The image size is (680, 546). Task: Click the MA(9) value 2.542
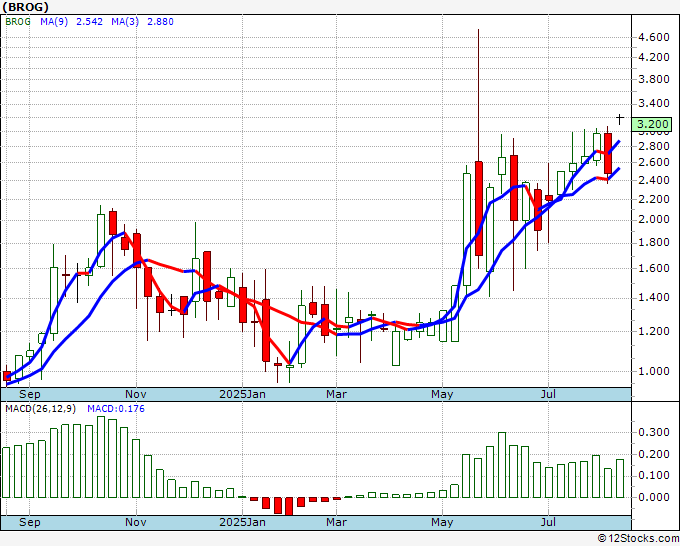coord(89,22)
